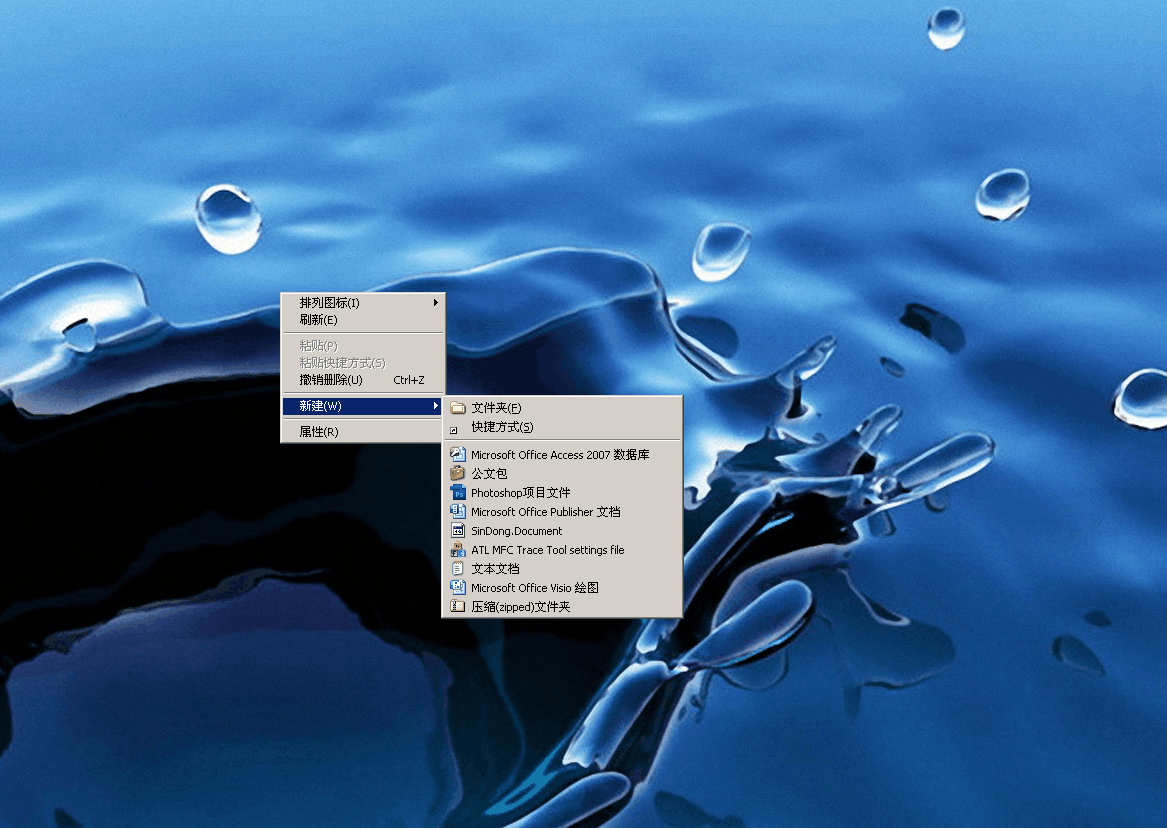This screenshot has width=1167, height=828.
Task: Choose ATL MFC Trace Tool settings file
Action: pos(563,550)
